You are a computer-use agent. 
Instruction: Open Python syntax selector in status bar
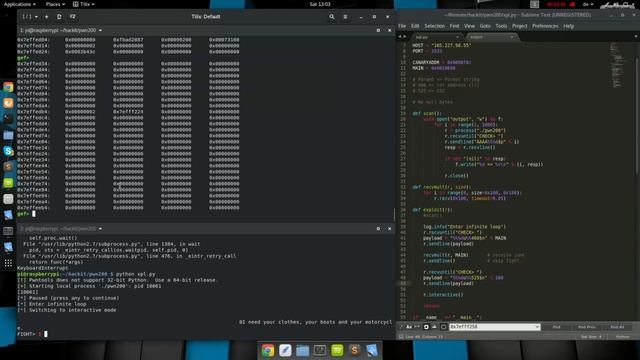tap(622, 337)
